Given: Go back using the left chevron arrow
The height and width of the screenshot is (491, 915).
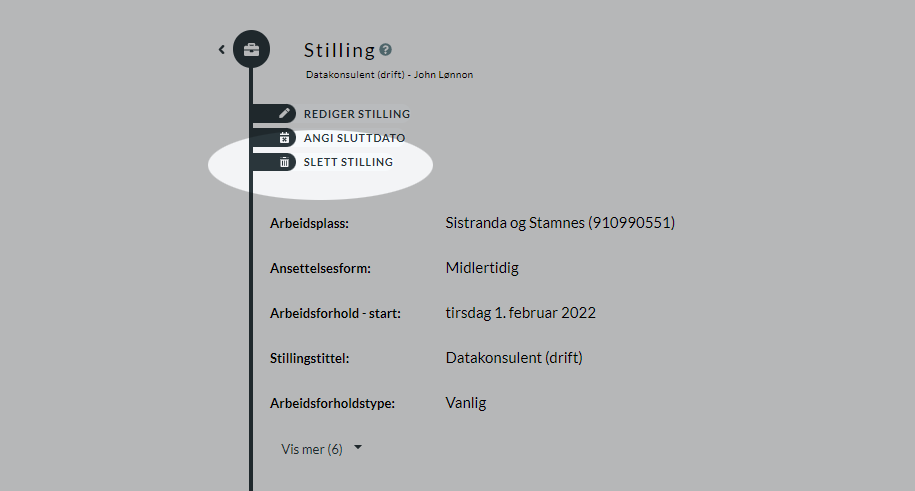Looking at the screenshot, I should 222,50.
